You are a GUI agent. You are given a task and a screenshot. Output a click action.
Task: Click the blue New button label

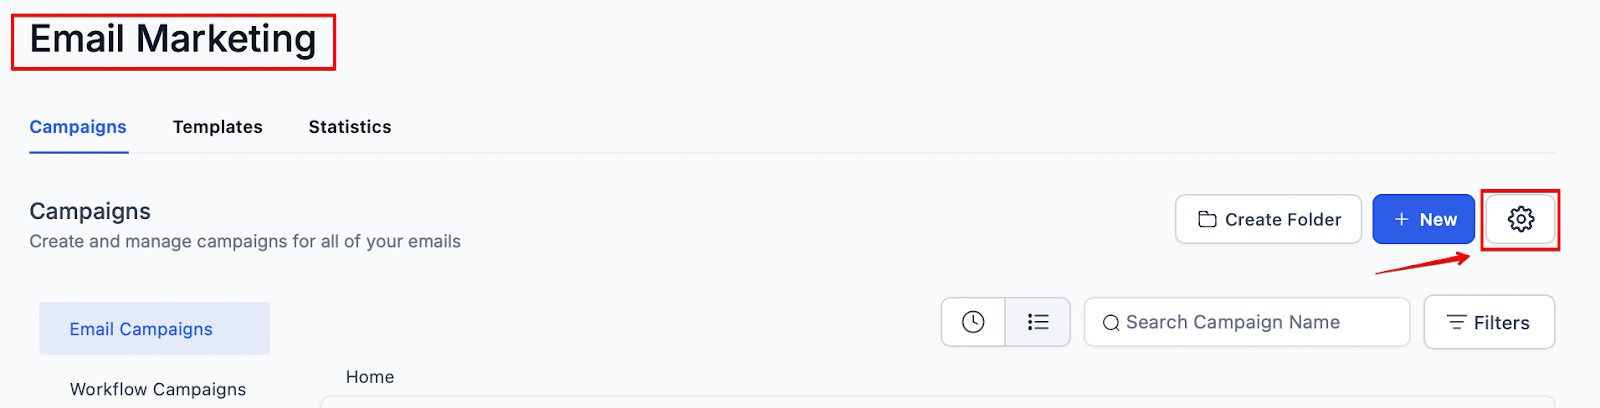pyautogui.click(x=1438, y=219)
